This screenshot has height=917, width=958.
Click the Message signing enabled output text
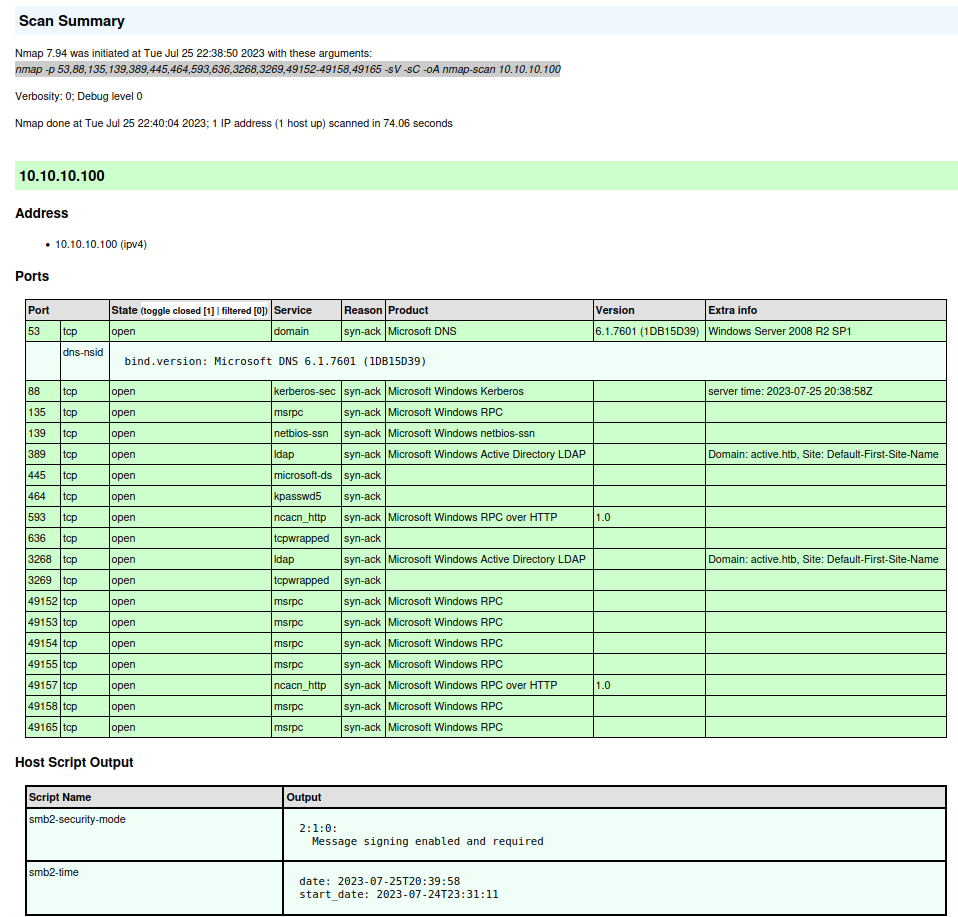tap(427, 841)
